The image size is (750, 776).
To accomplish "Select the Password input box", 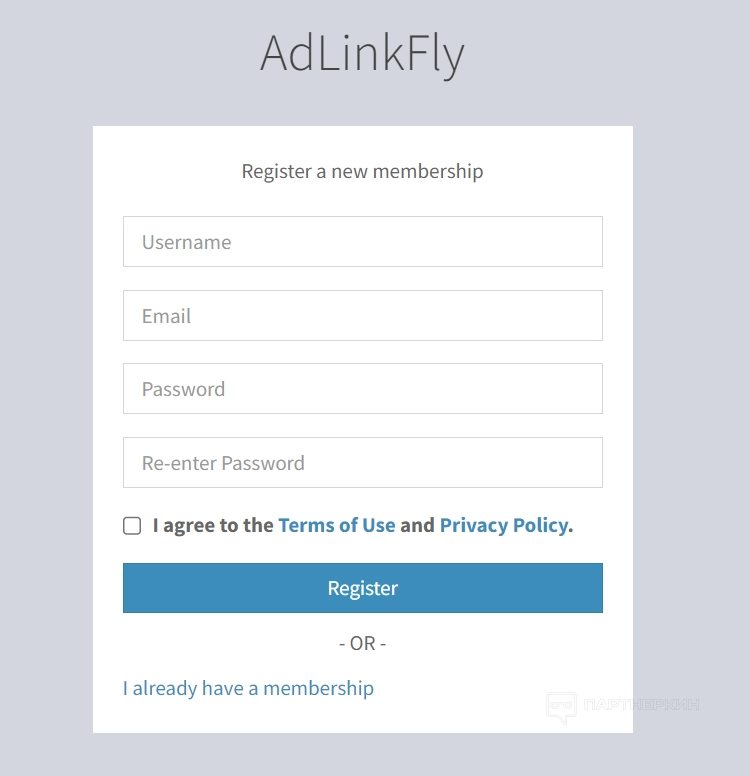I will [x=362, y=389].
